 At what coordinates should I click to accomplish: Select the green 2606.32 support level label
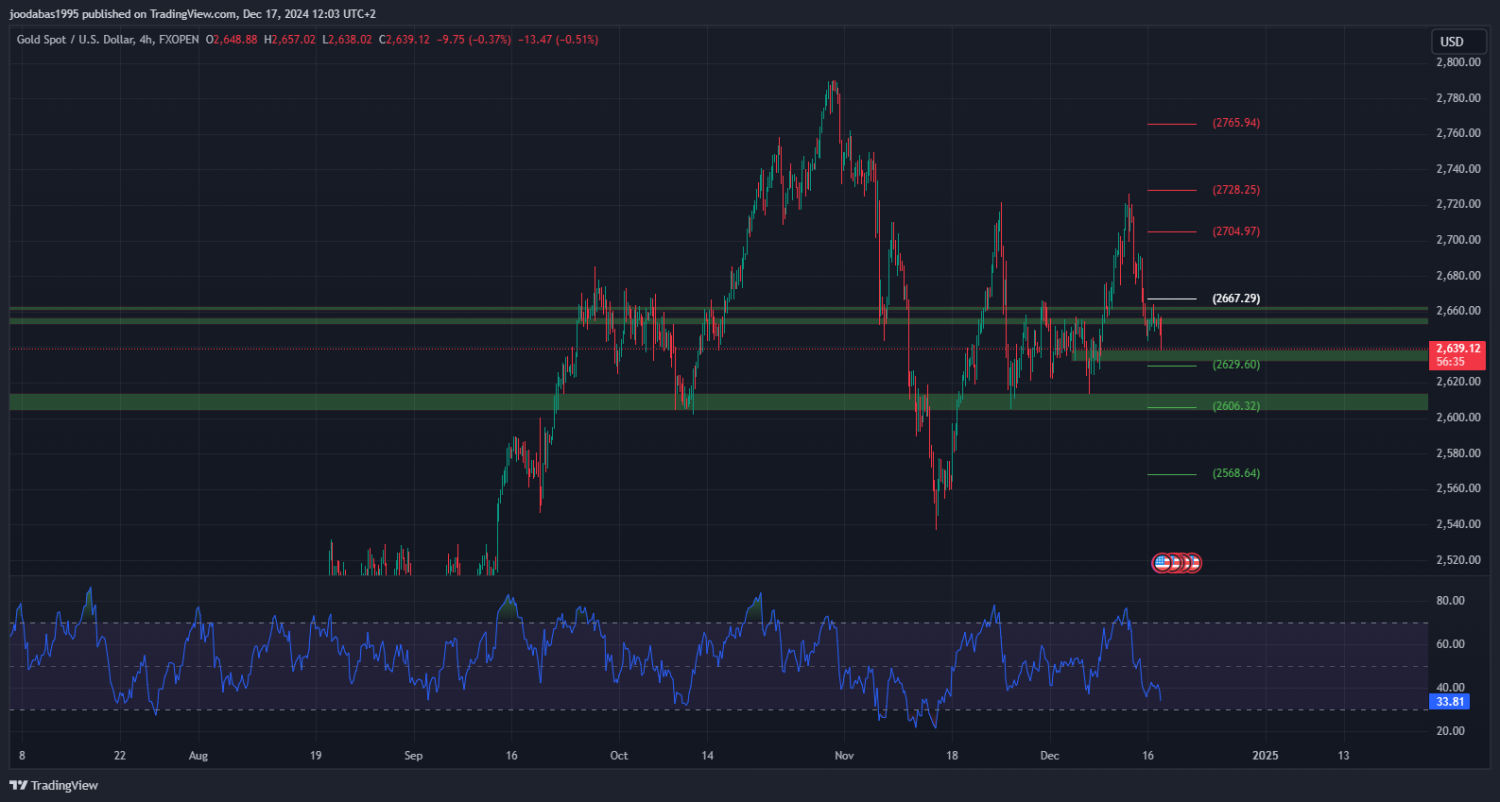tap(1236, 407)
